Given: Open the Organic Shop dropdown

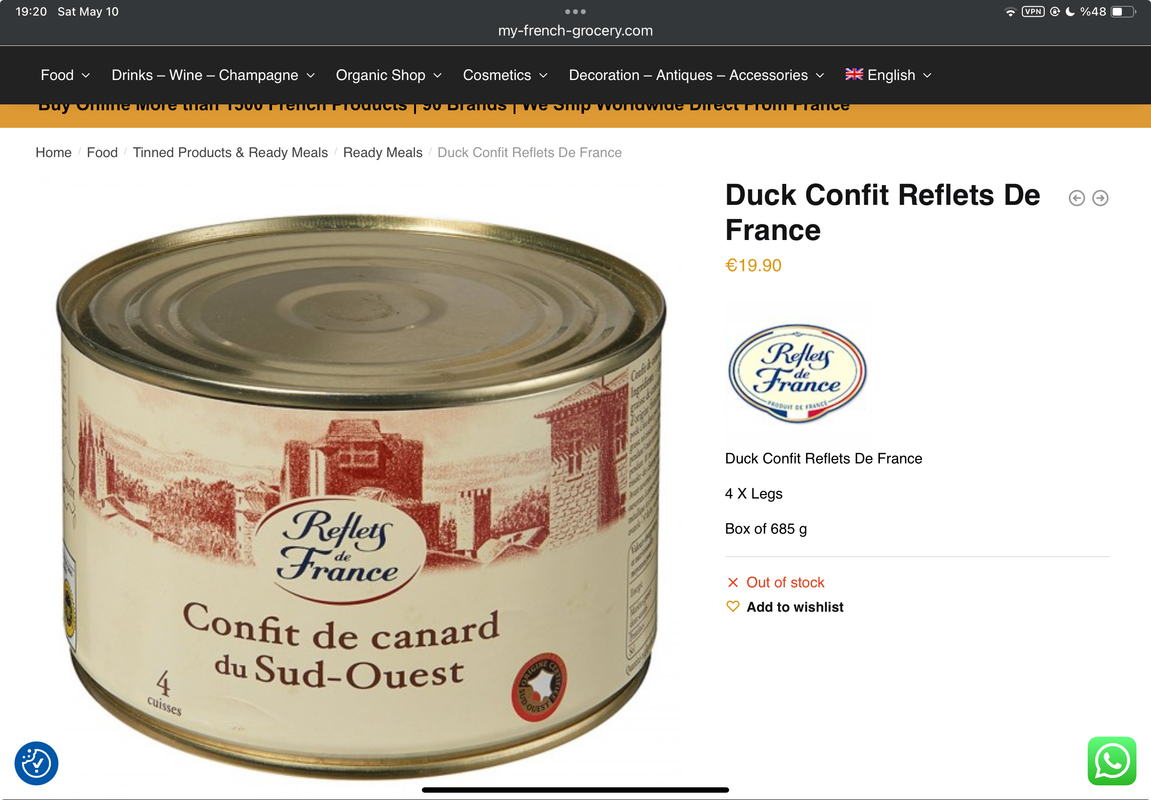Looking at the screenshot, I should (x=388, y=75).
